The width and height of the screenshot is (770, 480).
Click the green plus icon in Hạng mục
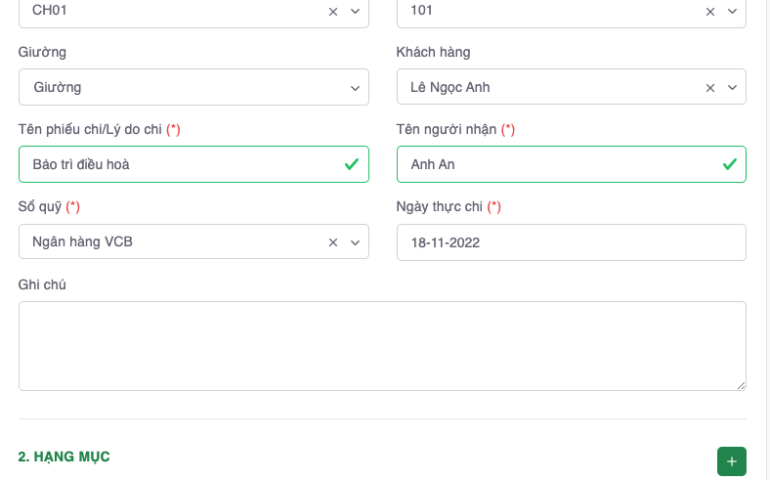point(731,461)
